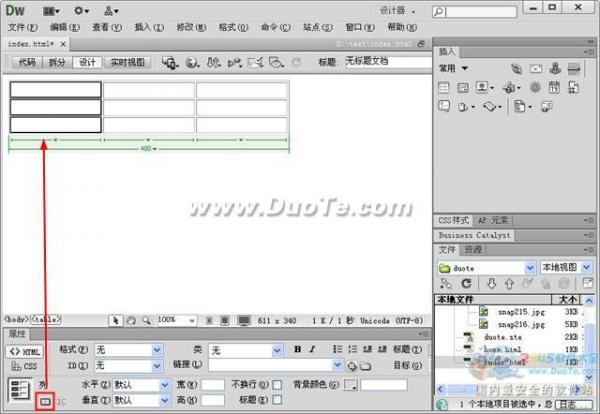Select the Zoom magnifier tool
Viewport: 600px width, 414px height.
(146, 320)
